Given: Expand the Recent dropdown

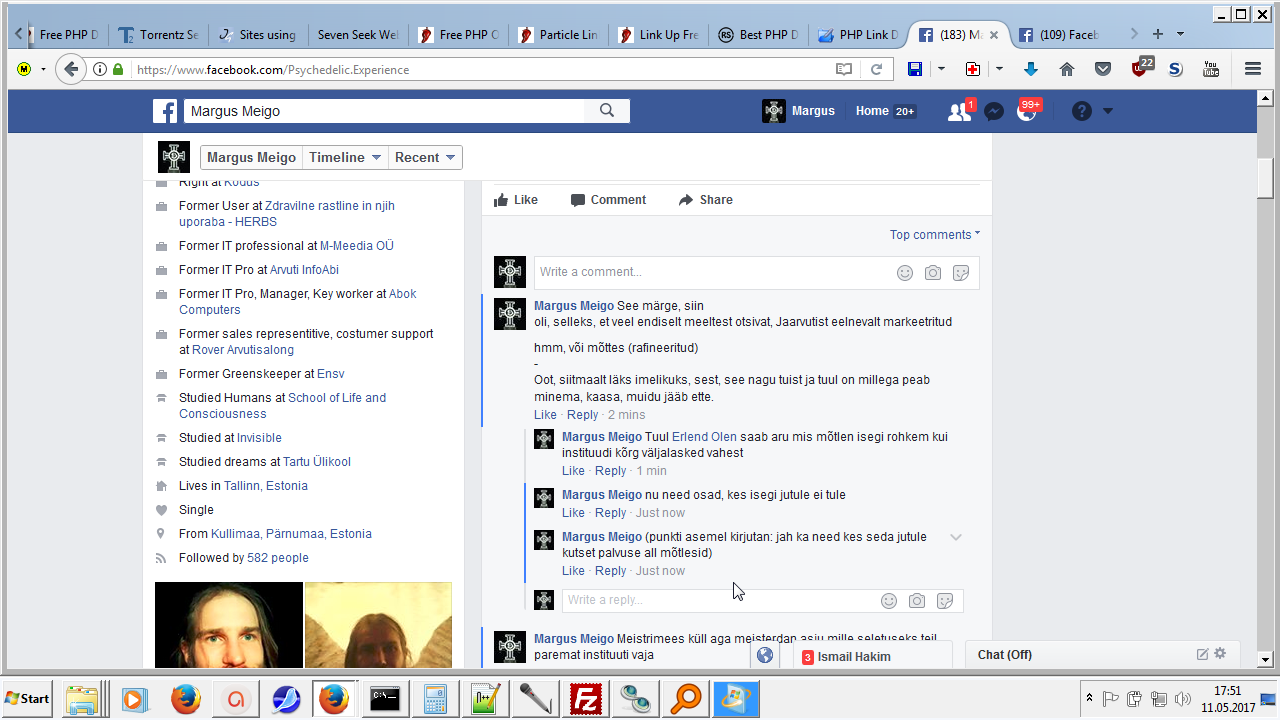Looking at the screenshot, I should (424, 157).
